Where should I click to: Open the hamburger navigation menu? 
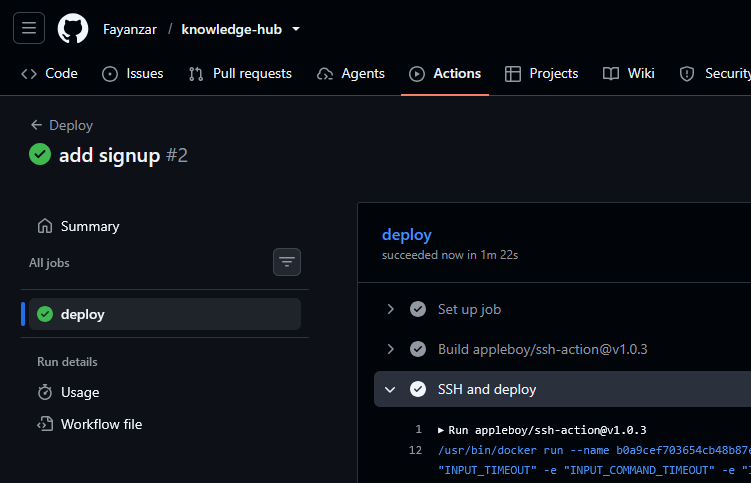point(29,28)
